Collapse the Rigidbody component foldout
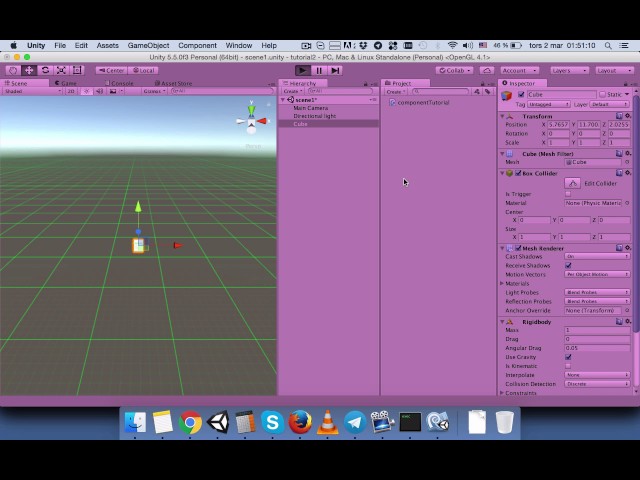The image size is (640, 480). (x=502, y=322)
